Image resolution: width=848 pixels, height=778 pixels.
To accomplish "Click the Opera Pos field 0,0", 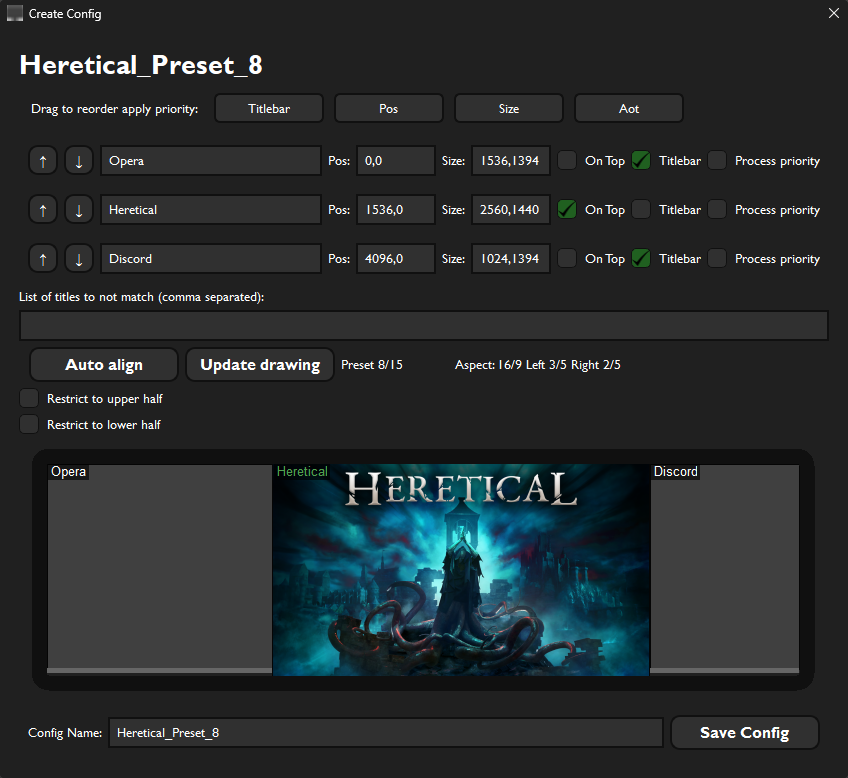I will tap(396, 161).
